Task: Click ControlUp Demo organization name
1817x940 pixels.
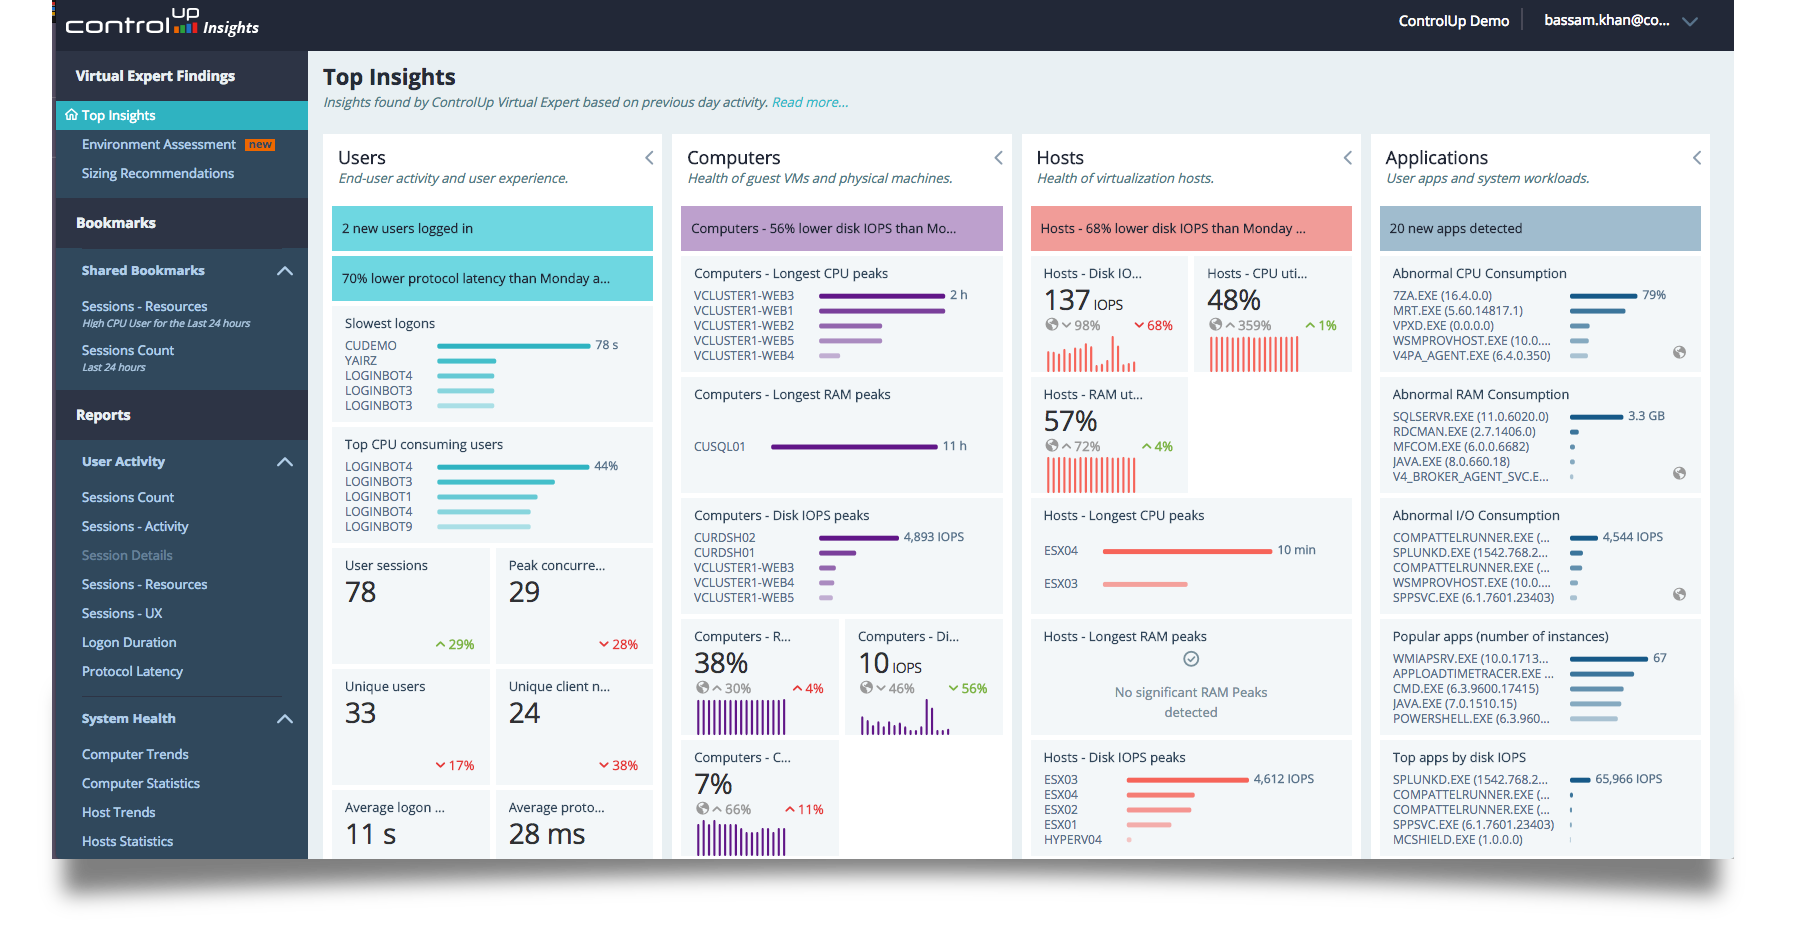Action: click(x=1454, y=21)
